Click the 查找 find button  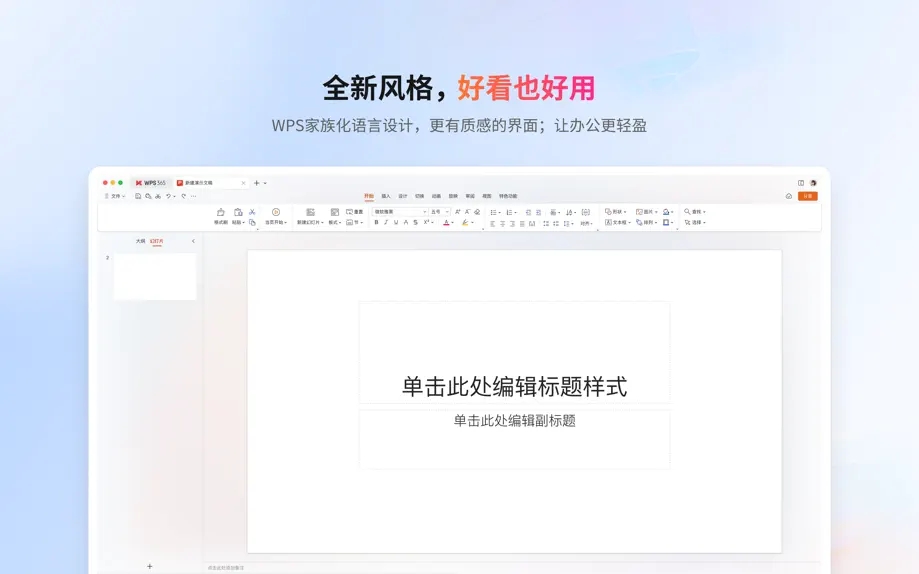coord(695,212)
